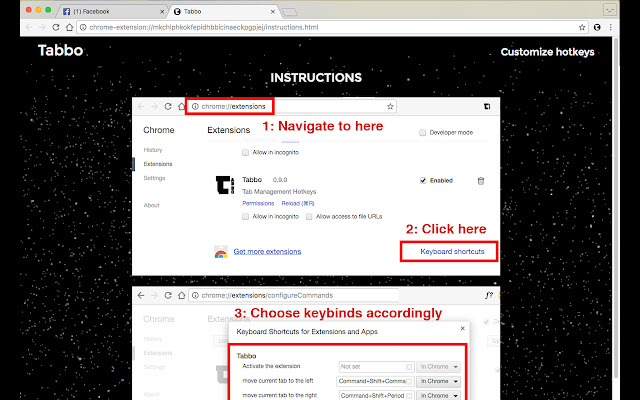Select About in the Chrome sidebar

(x=151, y=205)
